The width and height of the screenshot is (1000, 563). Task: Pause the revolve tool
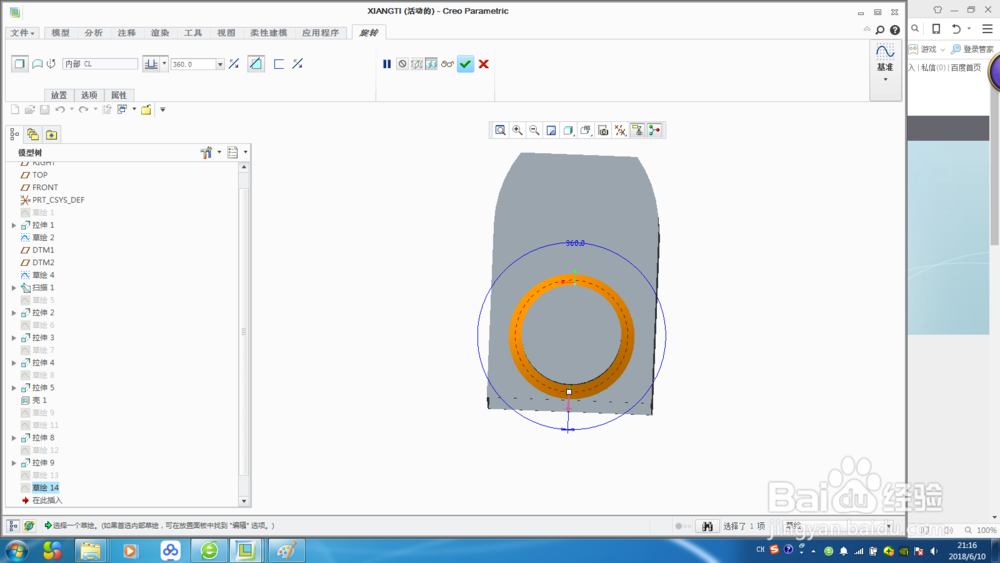386,64
